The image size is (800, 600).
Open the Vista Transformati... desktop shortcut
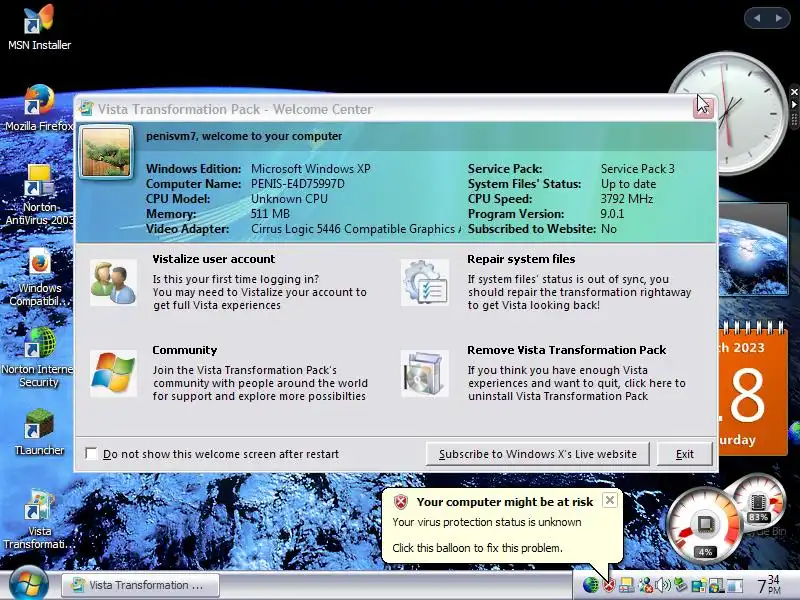(39, 519)
